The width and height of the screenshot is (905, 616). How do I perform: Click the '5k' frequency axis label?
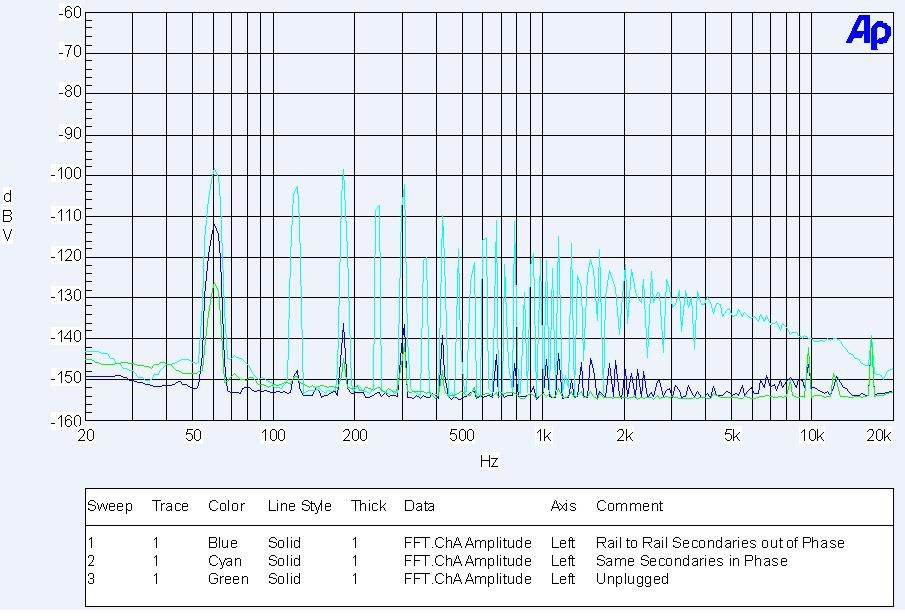click(732, 435)
